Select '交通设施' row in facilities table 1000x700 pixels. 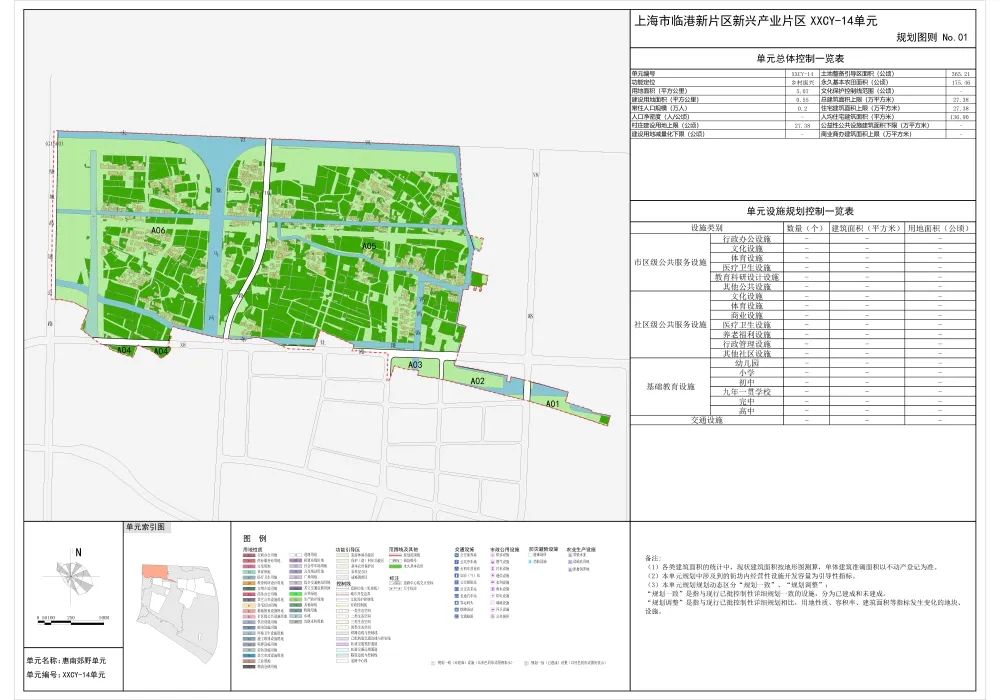coord(803,421)
